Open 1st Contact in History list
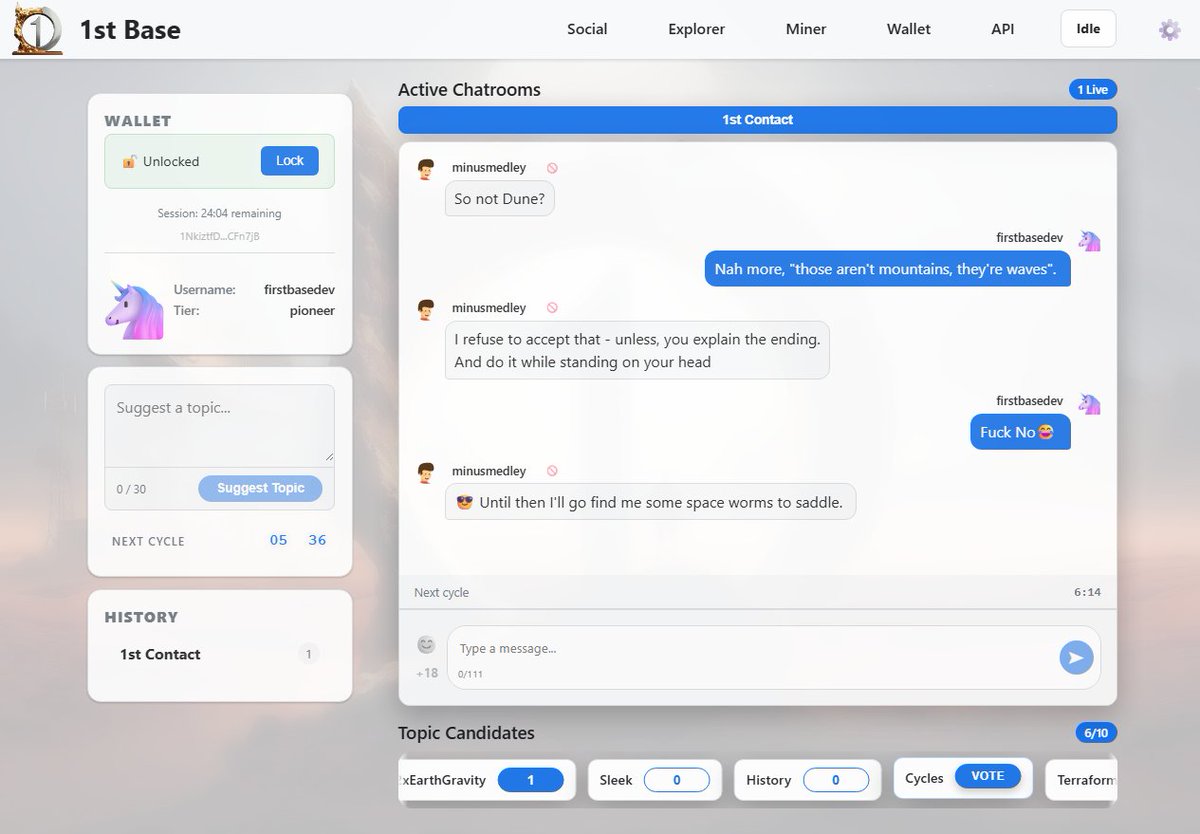This screenshot has height=834, width=1200. tap(160, 654)
